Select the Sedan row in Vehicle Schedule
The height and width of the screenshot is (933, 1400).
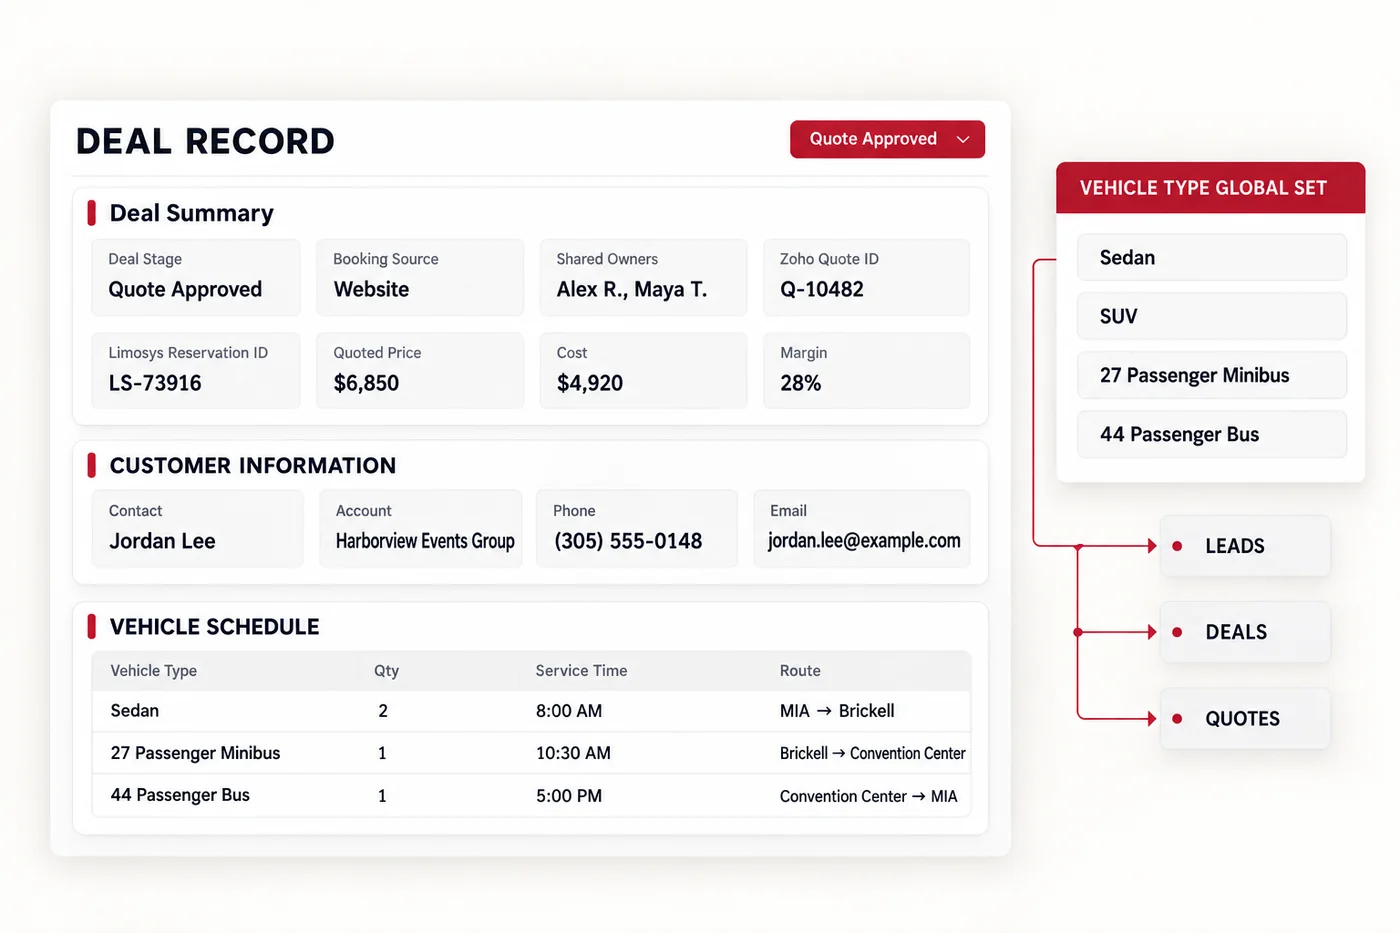pyautogui.click(x=531, y=711)
